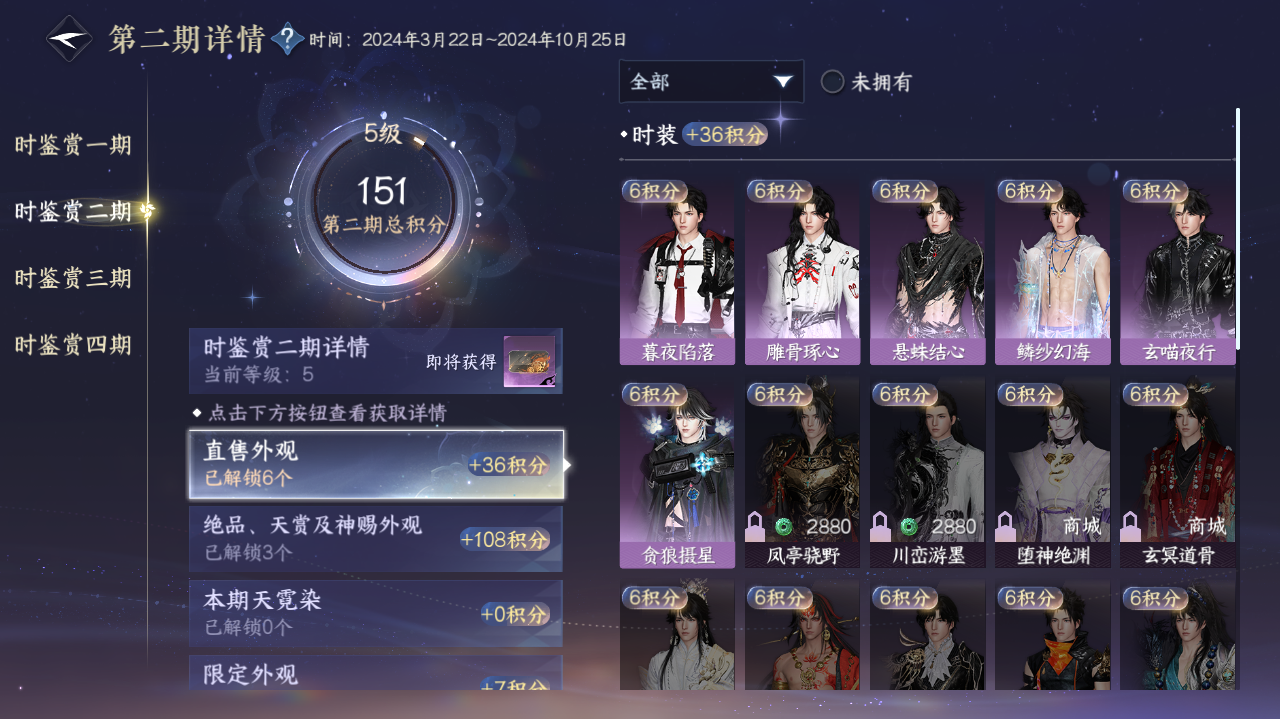Image resolution: width=1280 pixels, height=719 pixels.
Task: Select the 暮夜陷落 outfit thumbnail
Action: coord(677,272)
